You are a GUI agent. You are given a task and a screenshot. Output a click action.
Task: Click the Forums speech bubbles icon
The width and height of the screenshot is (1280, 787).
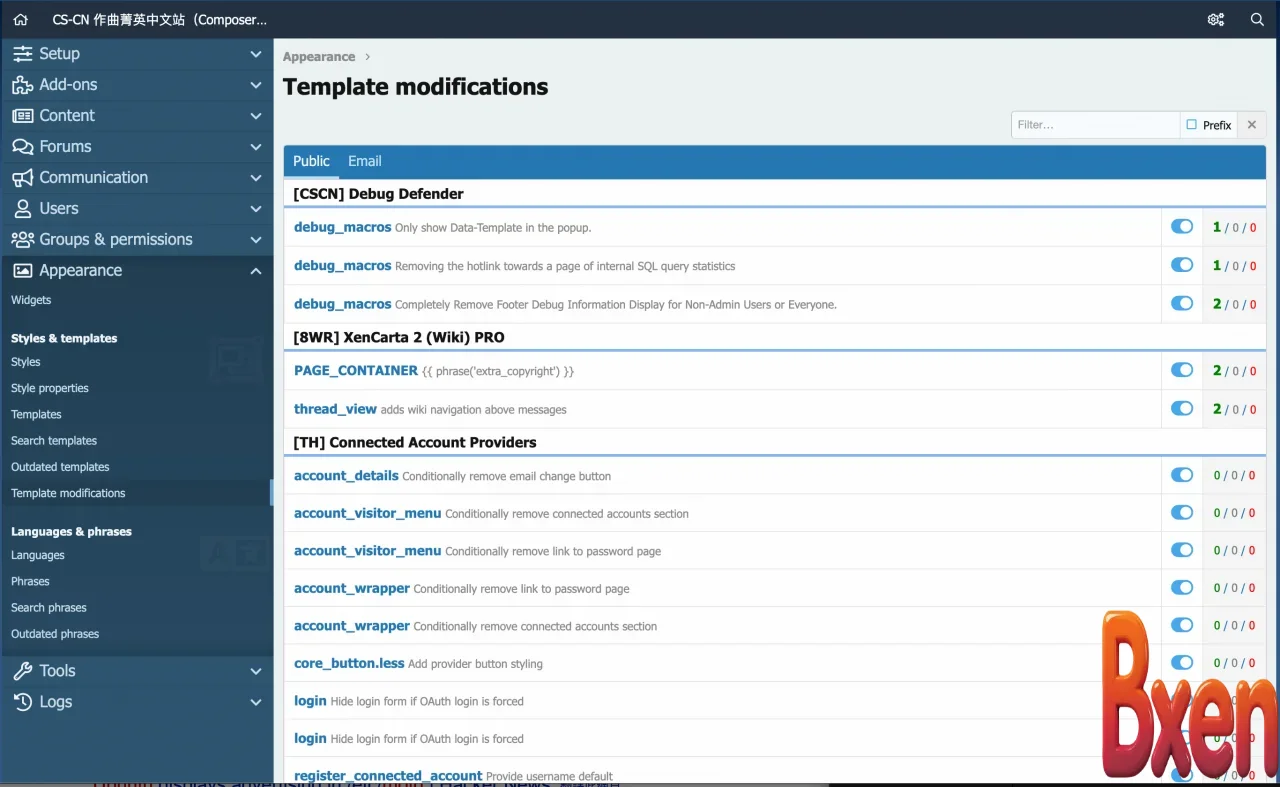pos(22,147)
